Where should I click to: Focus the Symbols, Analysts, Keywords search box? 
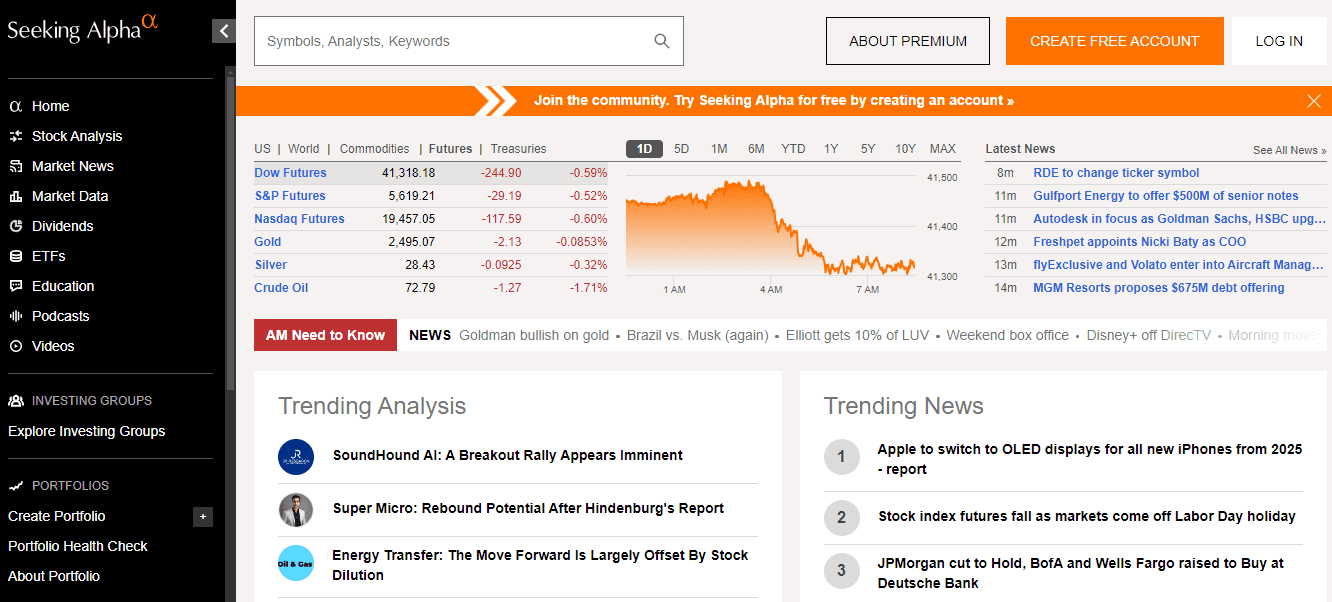click(x=469, y=41)
